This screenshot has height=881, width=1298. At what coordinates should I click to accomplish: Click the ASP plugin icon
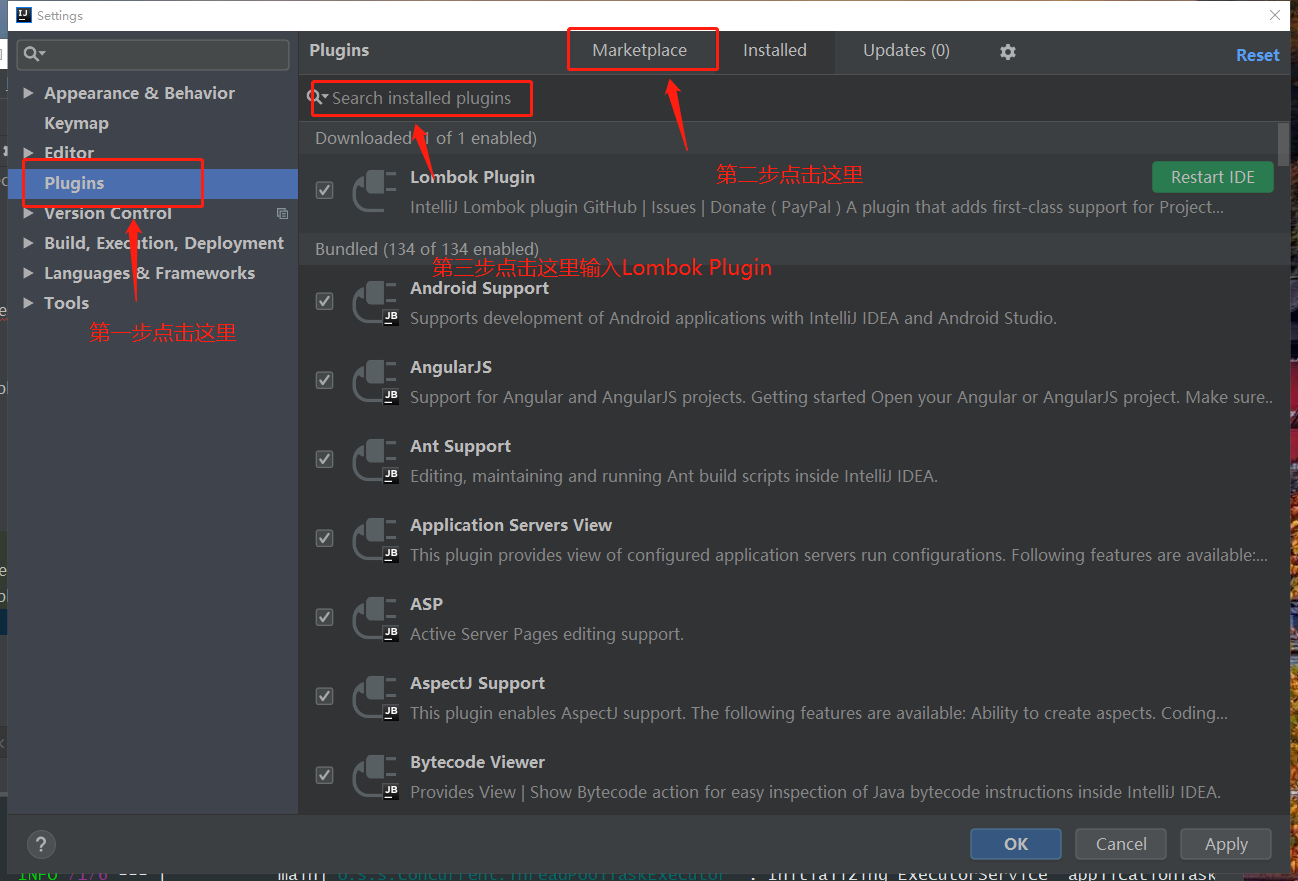tap(374, 618)
